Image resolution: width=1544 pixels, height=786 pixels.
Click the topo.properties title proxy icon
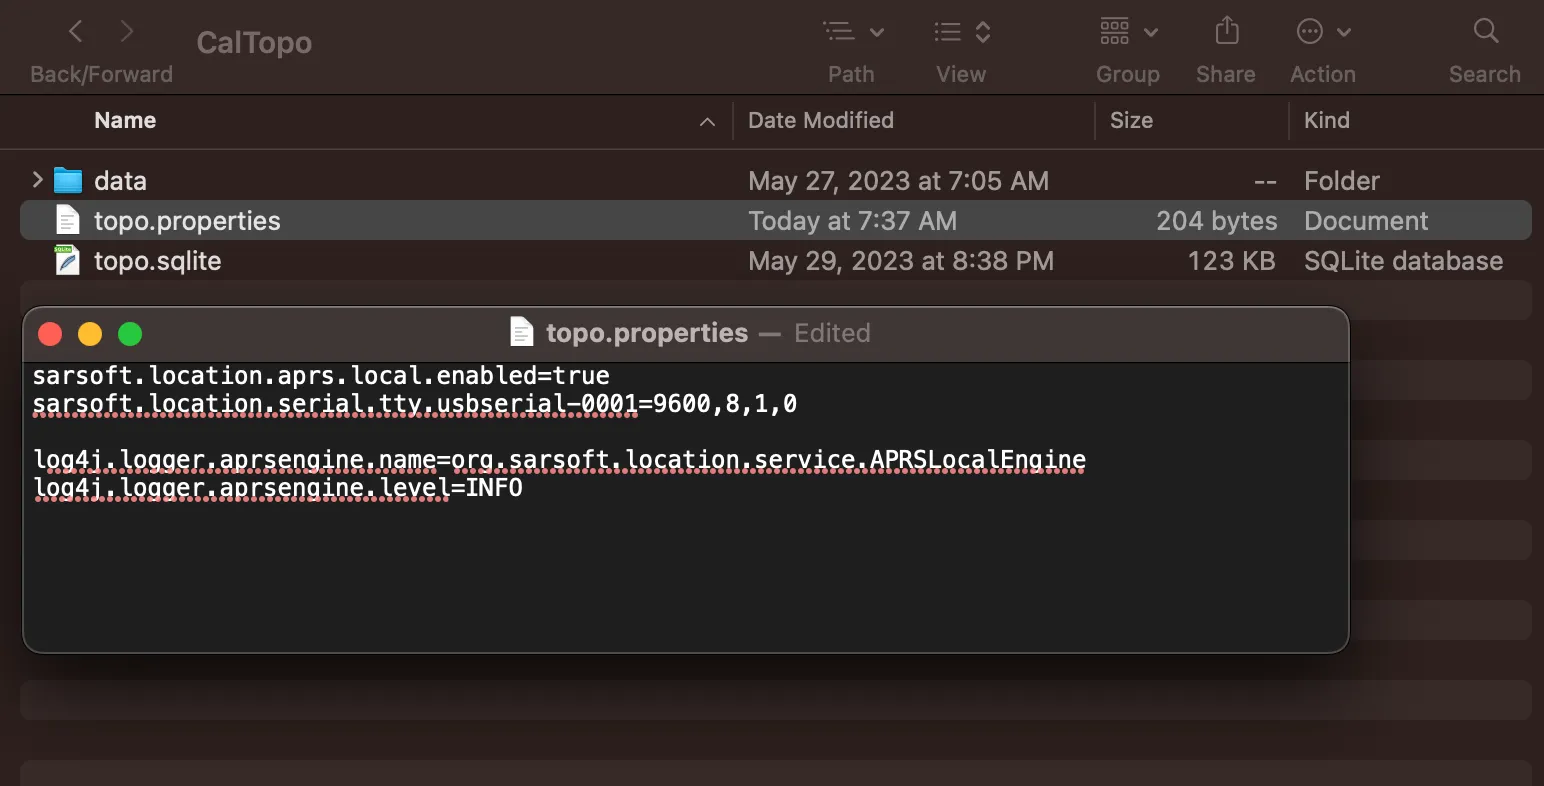pos(522,333)
